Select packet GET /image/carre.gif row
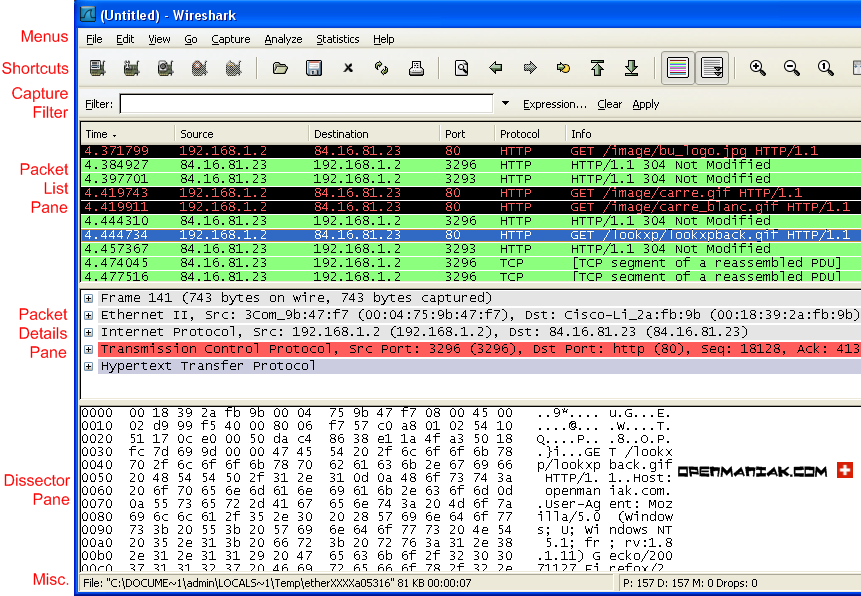 pyautogui.click(x=471, y=193)
